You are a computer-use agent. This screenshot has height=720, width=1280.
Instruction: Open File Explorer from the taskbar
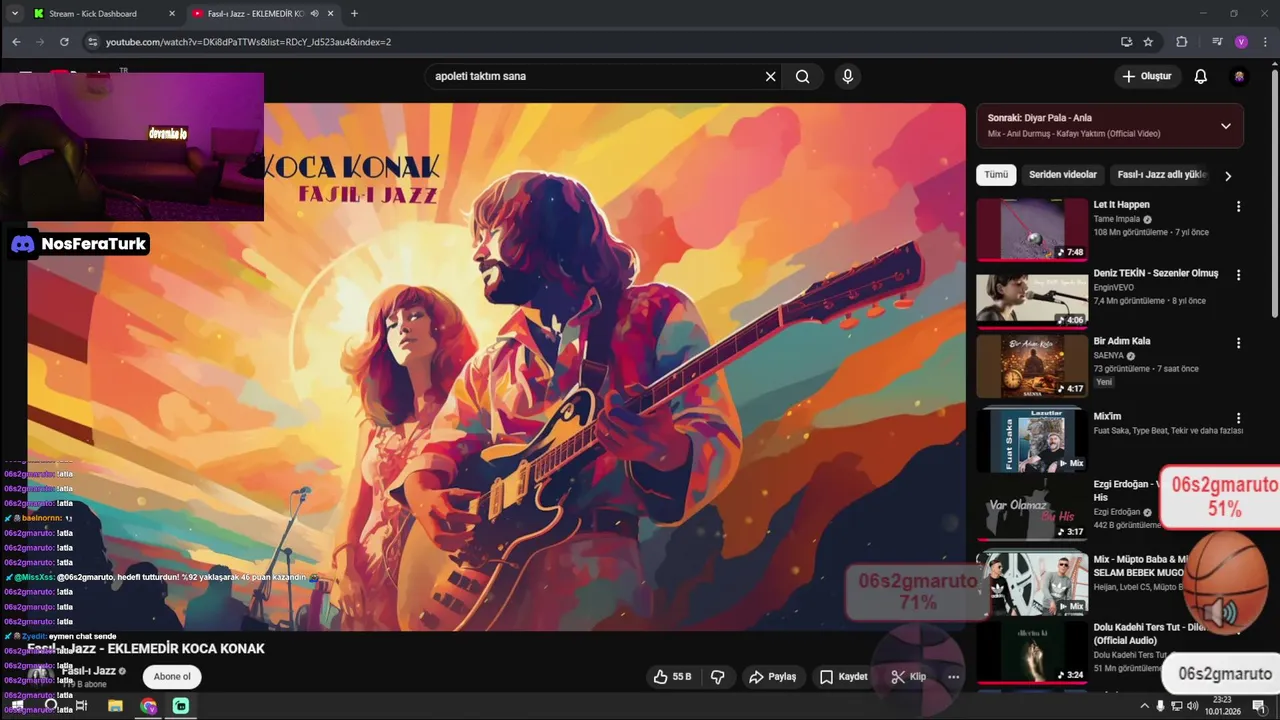115,706
